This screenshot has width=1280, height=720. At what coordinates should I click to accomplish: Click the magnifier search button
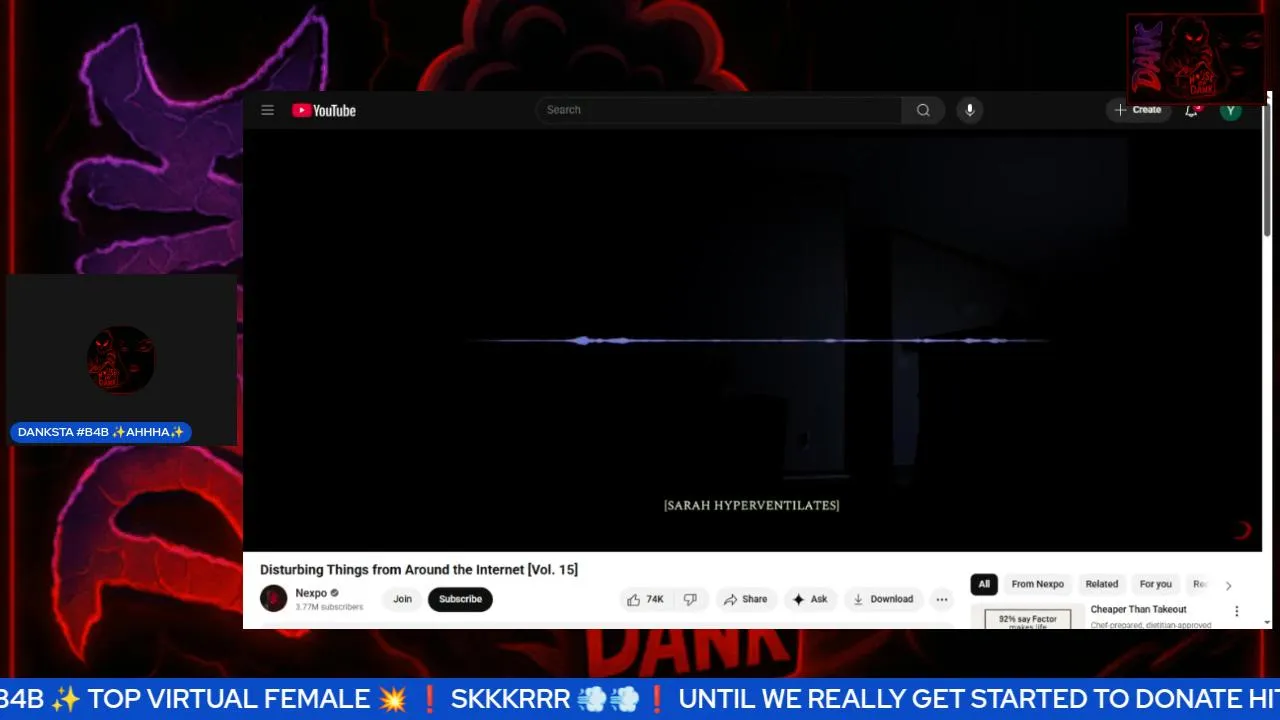click(923, 110)
